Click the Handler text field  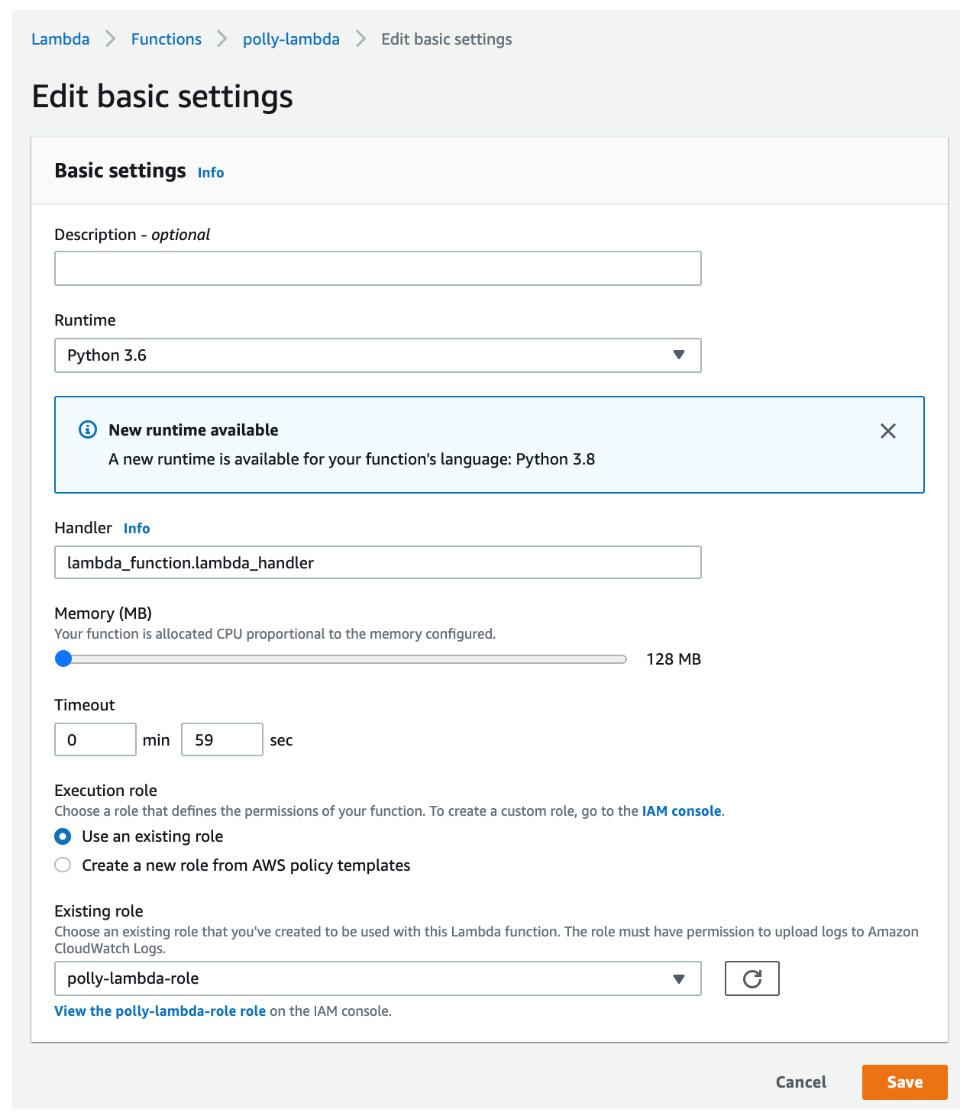[x=378, y=562]
